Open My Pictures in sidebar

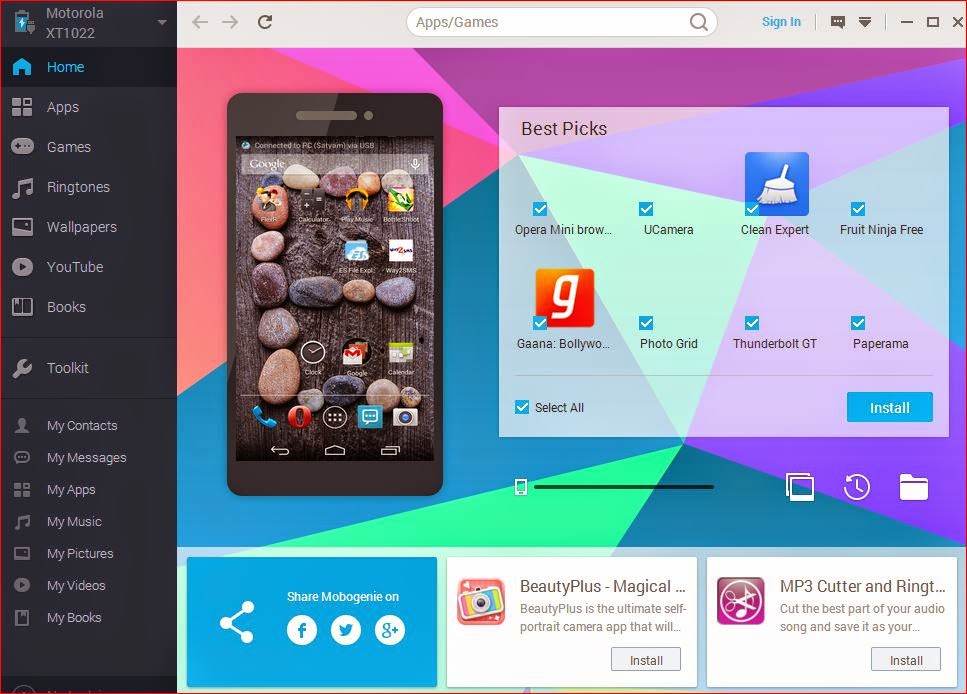click(89, 553)
